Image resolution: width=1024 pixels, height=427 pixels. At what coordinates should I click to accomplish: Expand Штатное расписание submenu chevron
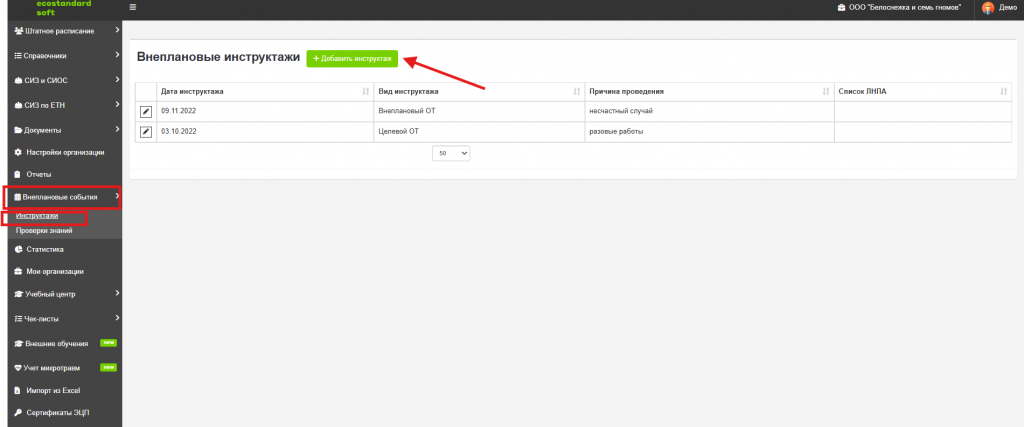pos(116,30)
